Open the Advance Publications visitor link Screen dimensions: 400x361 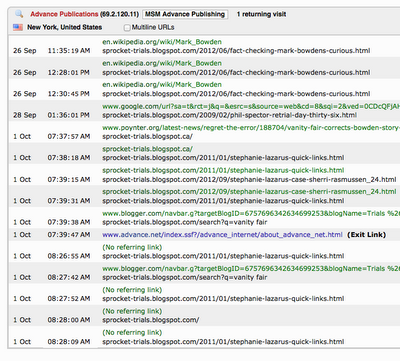[64, 14]
